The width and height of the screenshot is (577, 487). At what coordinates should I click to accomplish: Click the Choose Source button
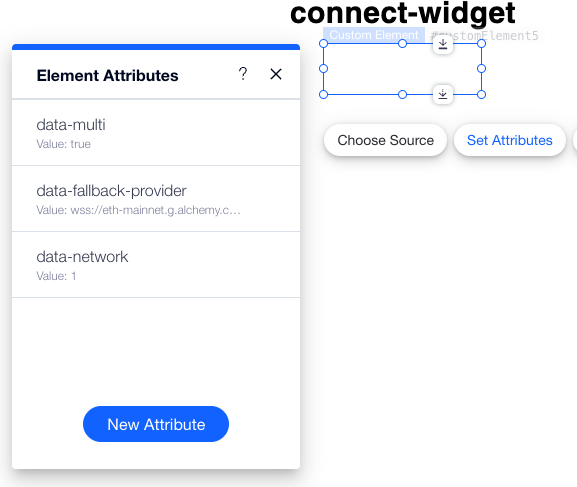(385, 140)
